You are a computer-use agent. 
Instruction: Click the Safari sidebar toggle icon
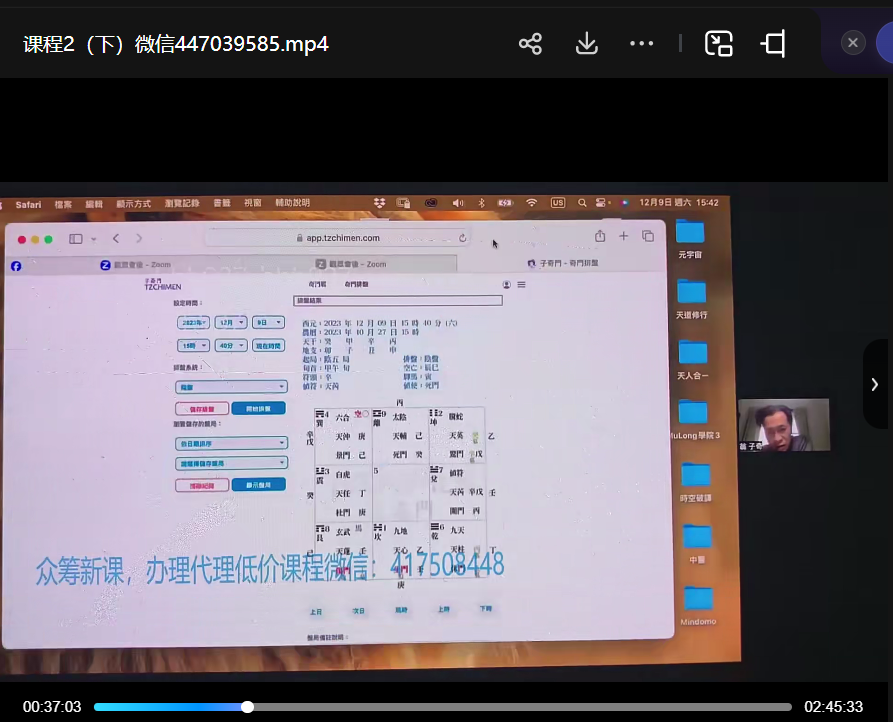(x=75, y=239)
